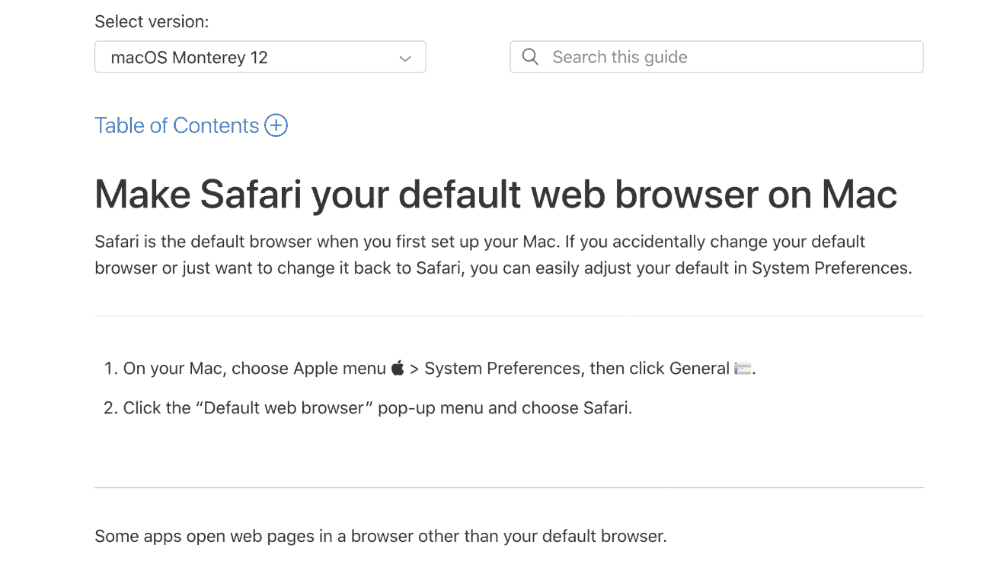Open the Table of Contents link
This screenshot has height=583, width=1000.
(177, 125)
